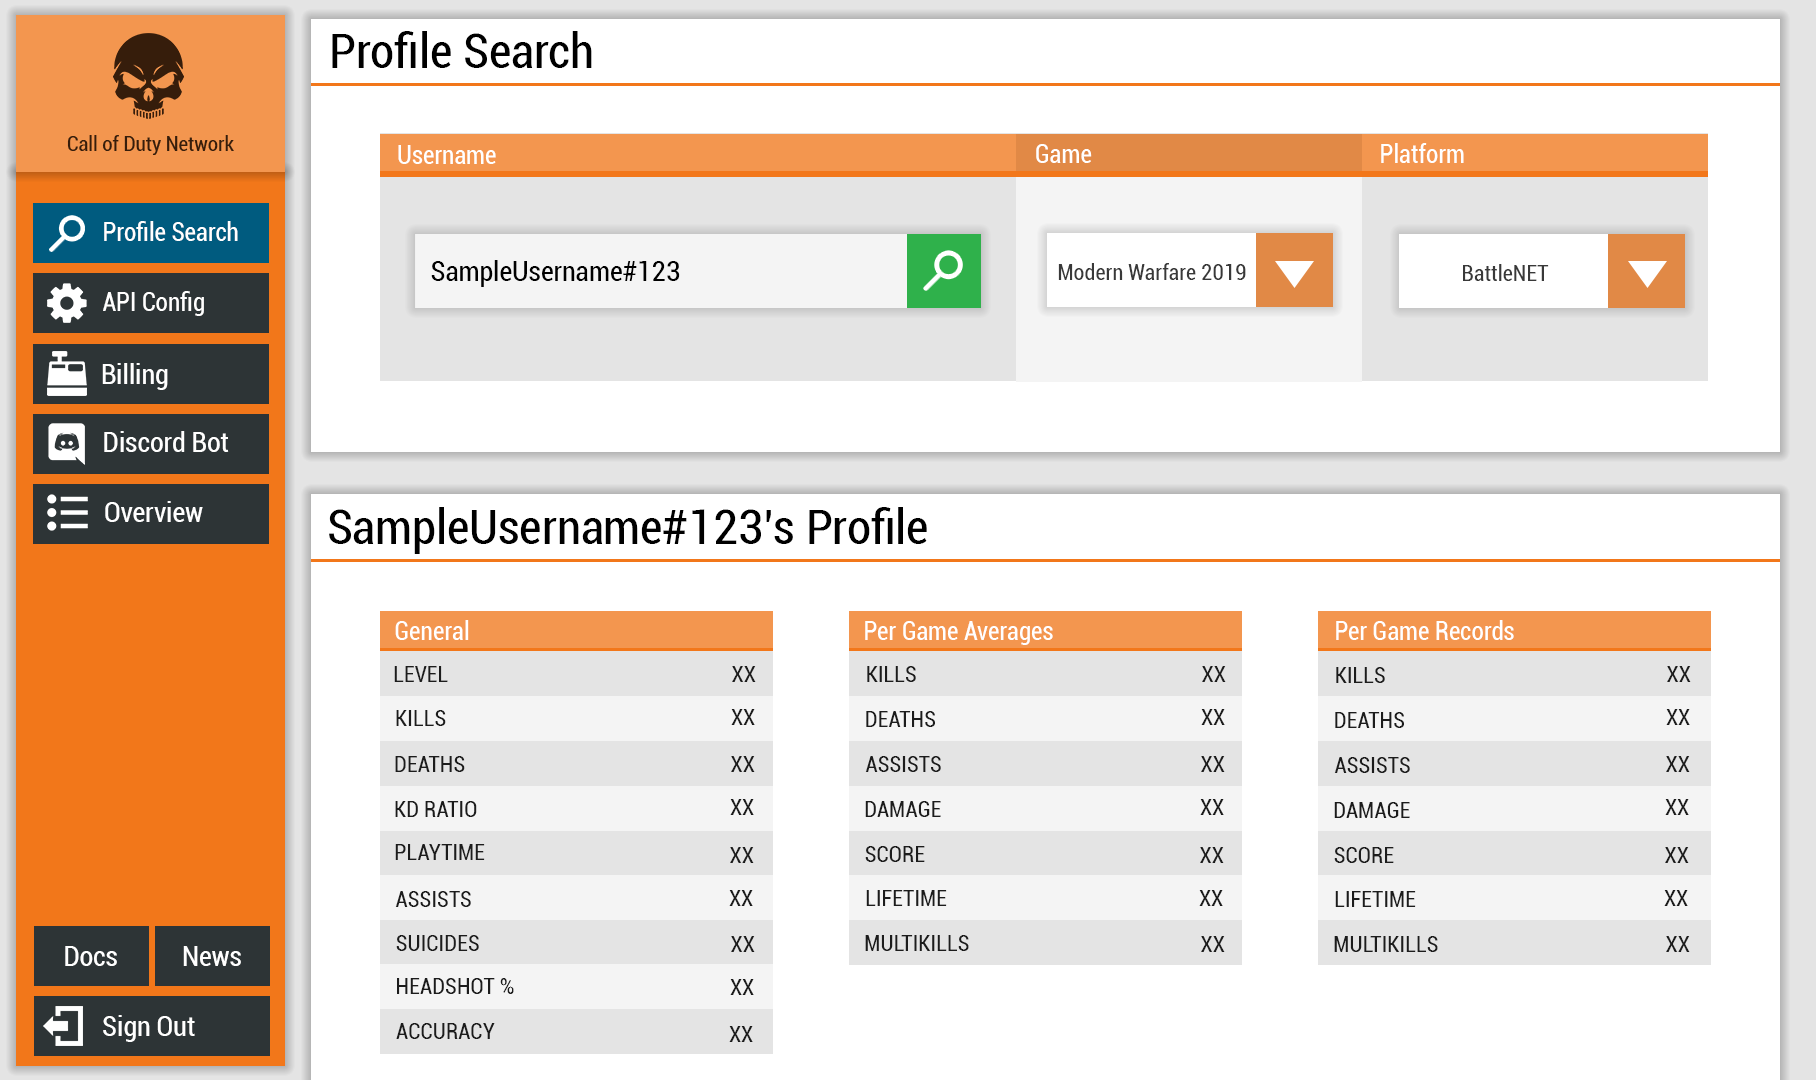Select the ACCURACY row
This screenshot has height=1080, width=1816.
coord(576,1031)
